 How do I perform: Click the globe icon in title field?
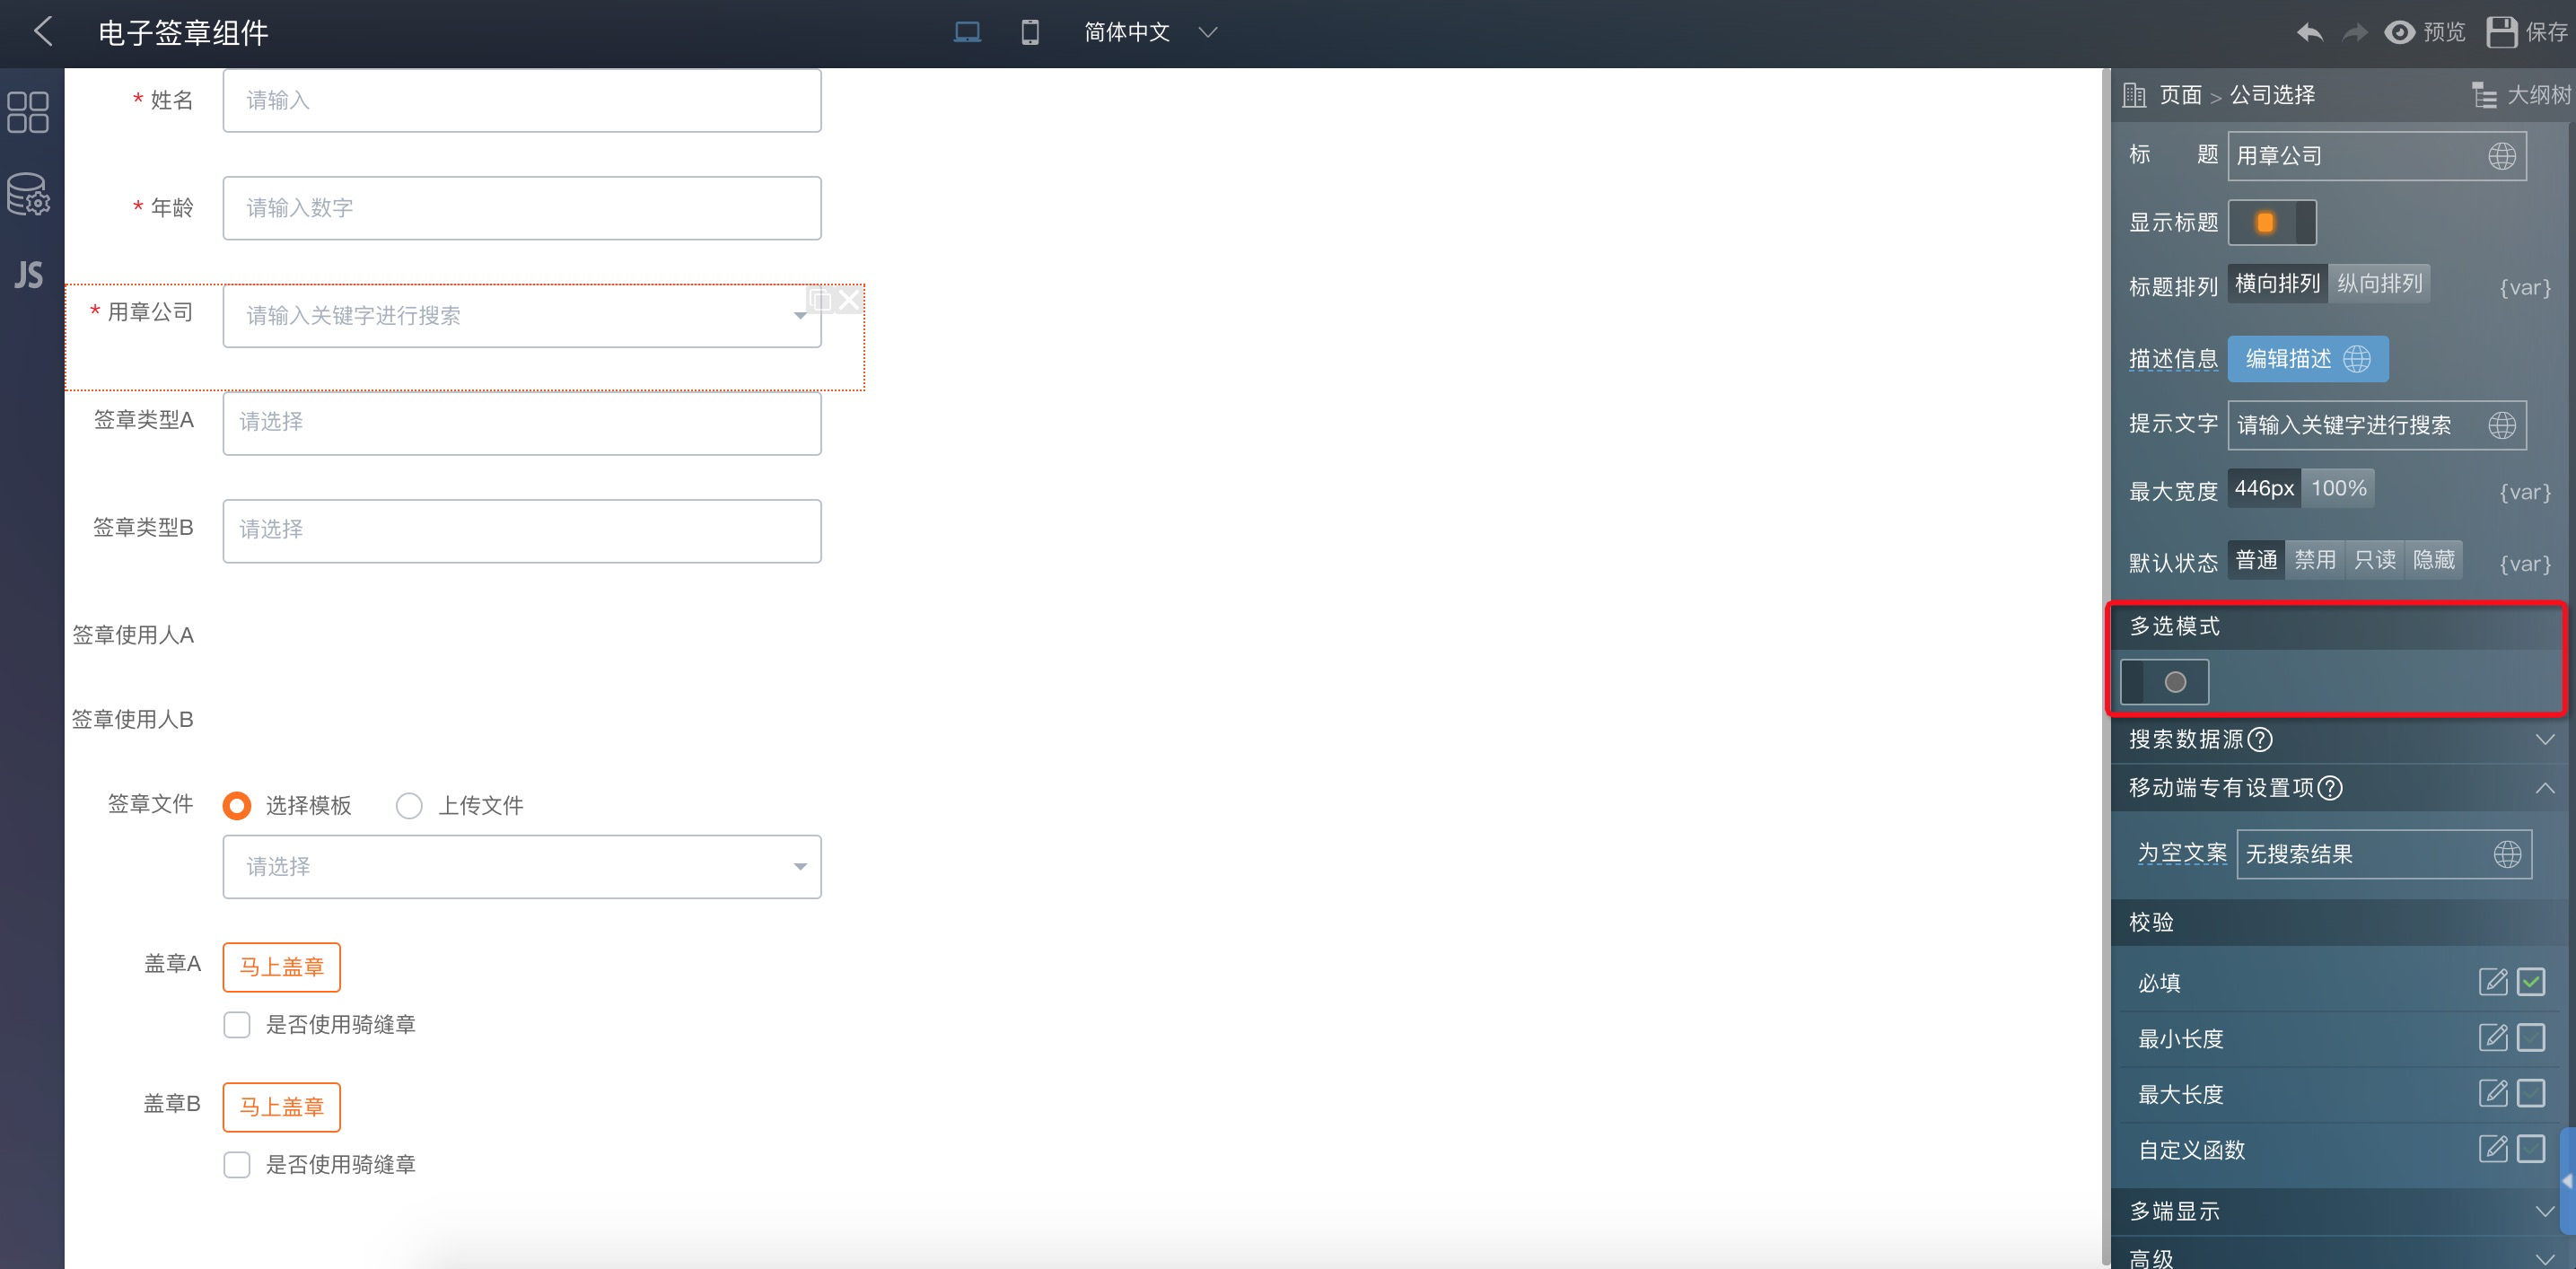tap(2501, 156)
